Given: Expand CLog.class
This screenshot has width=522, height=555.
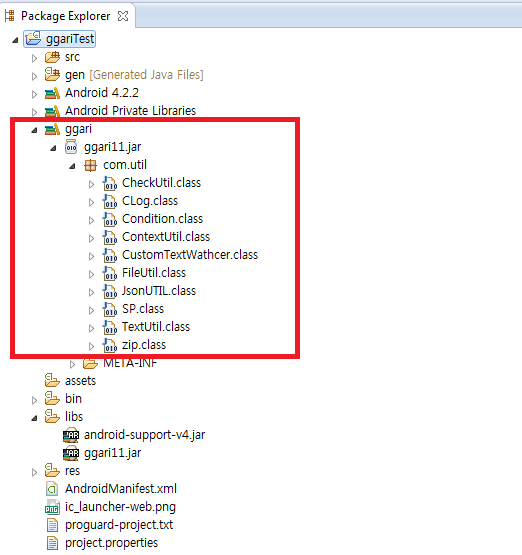Looking at the screenshot, I should 91,202.
